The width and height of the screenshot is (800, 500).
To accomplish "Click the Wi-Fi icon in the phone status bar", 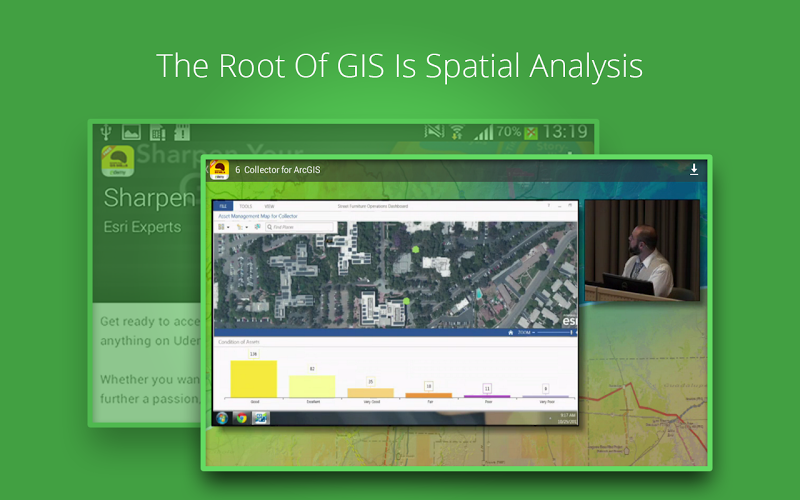I will coord(457,133).
